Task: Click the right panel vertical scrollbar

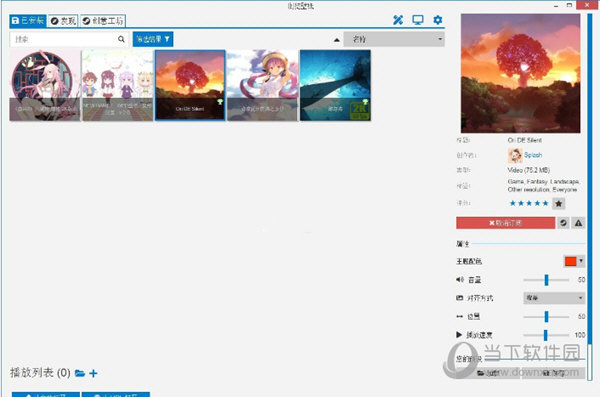Action: [x=590, y=197]
